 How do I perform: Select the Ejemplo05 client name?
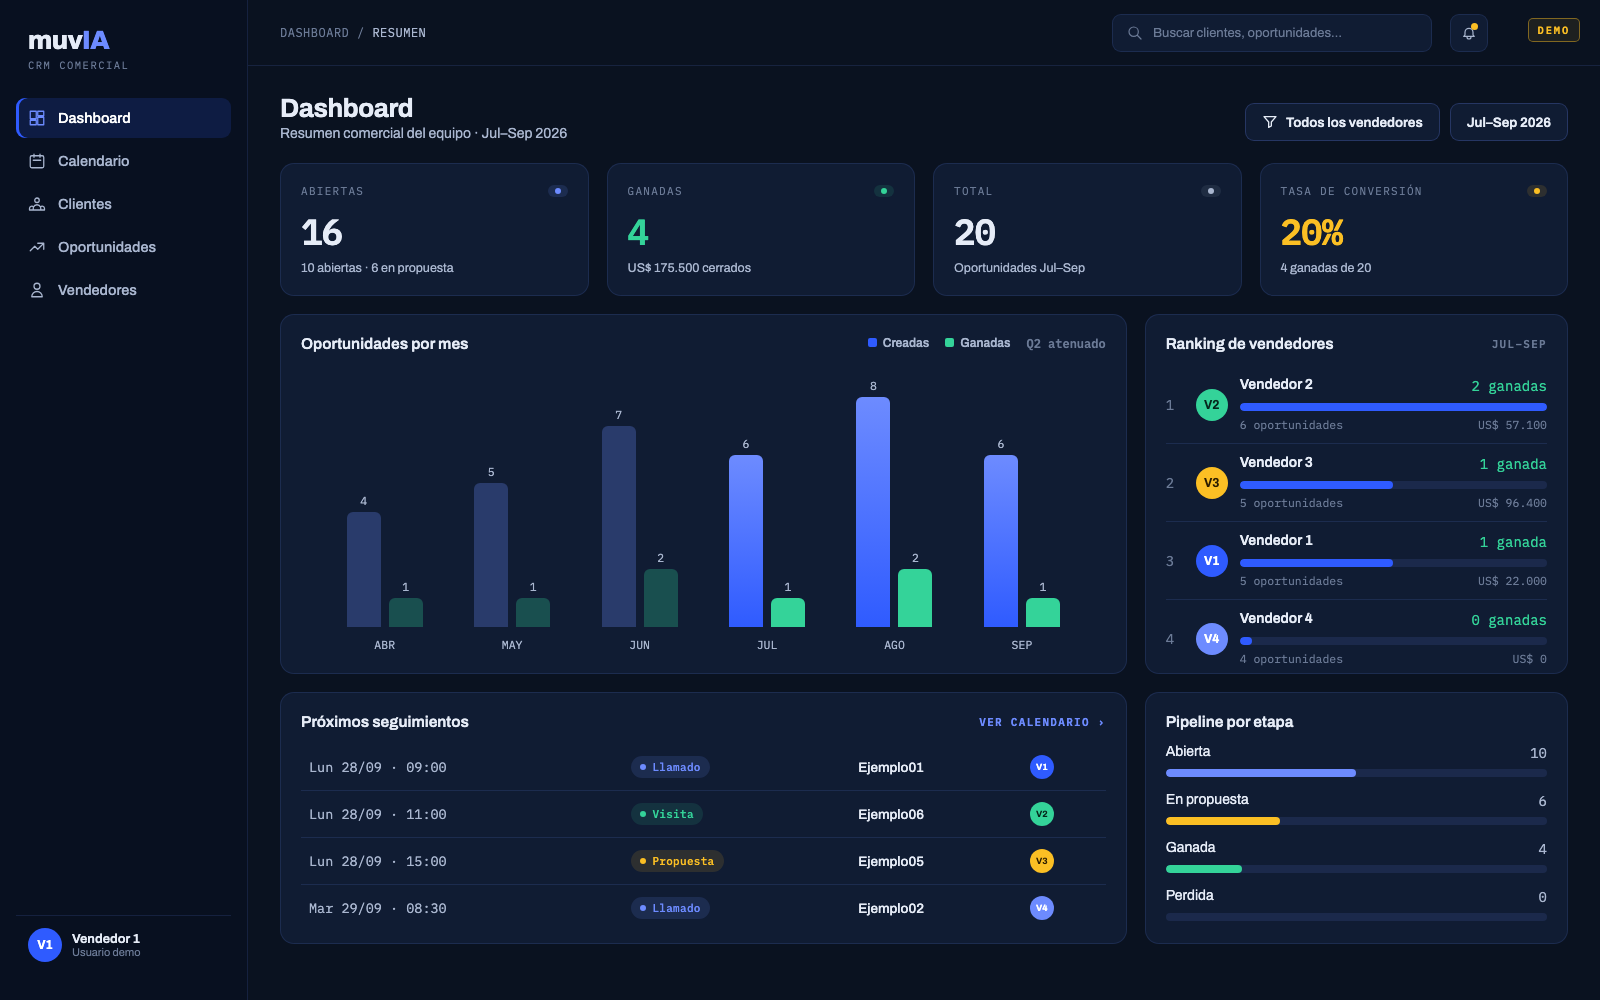891,861
